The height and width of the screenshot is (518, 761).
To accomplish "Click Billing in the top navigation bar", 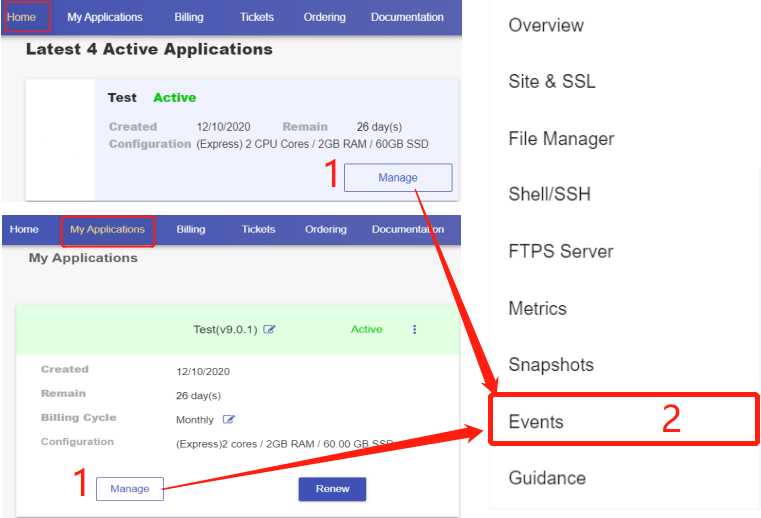I will point(188,17).
